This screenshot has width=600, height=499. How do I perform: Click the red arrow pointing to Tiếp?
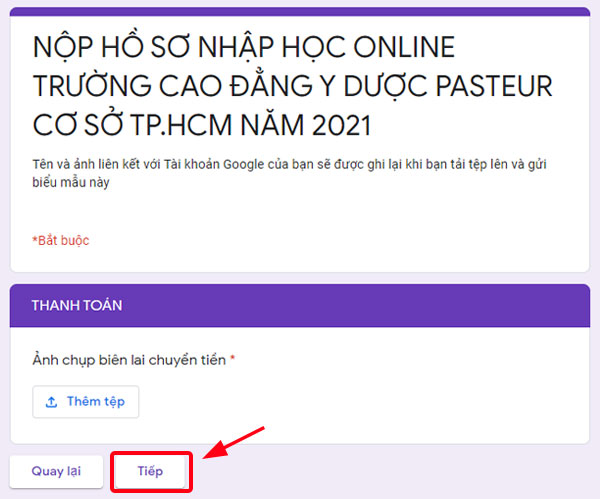pyautogui.click(x=234, y=444)
